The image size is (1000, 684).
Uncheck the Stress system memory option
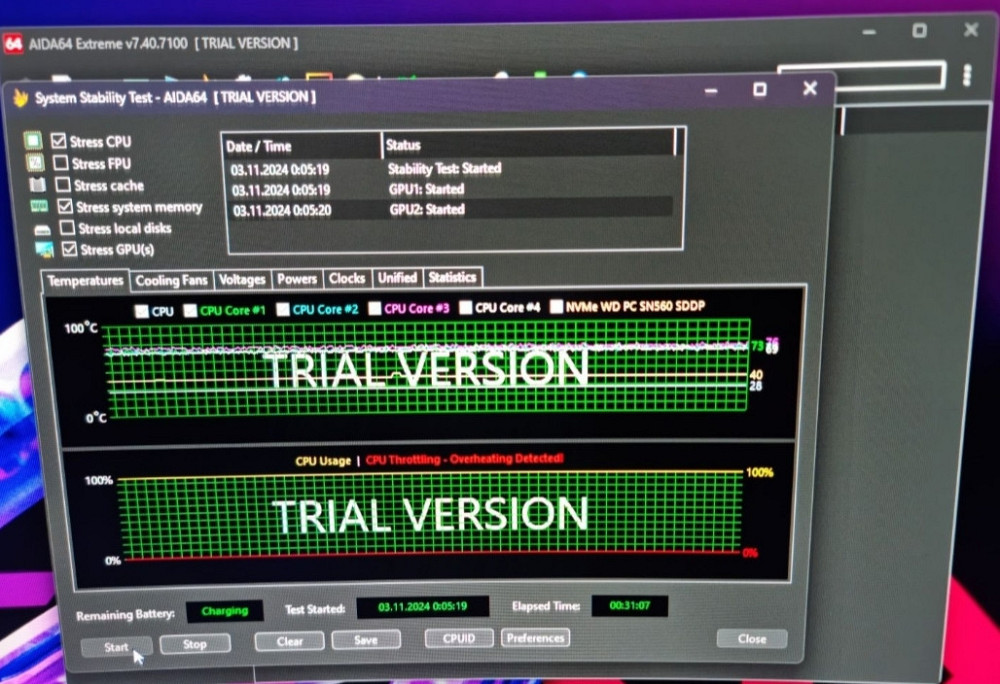[x=65, y=207]
